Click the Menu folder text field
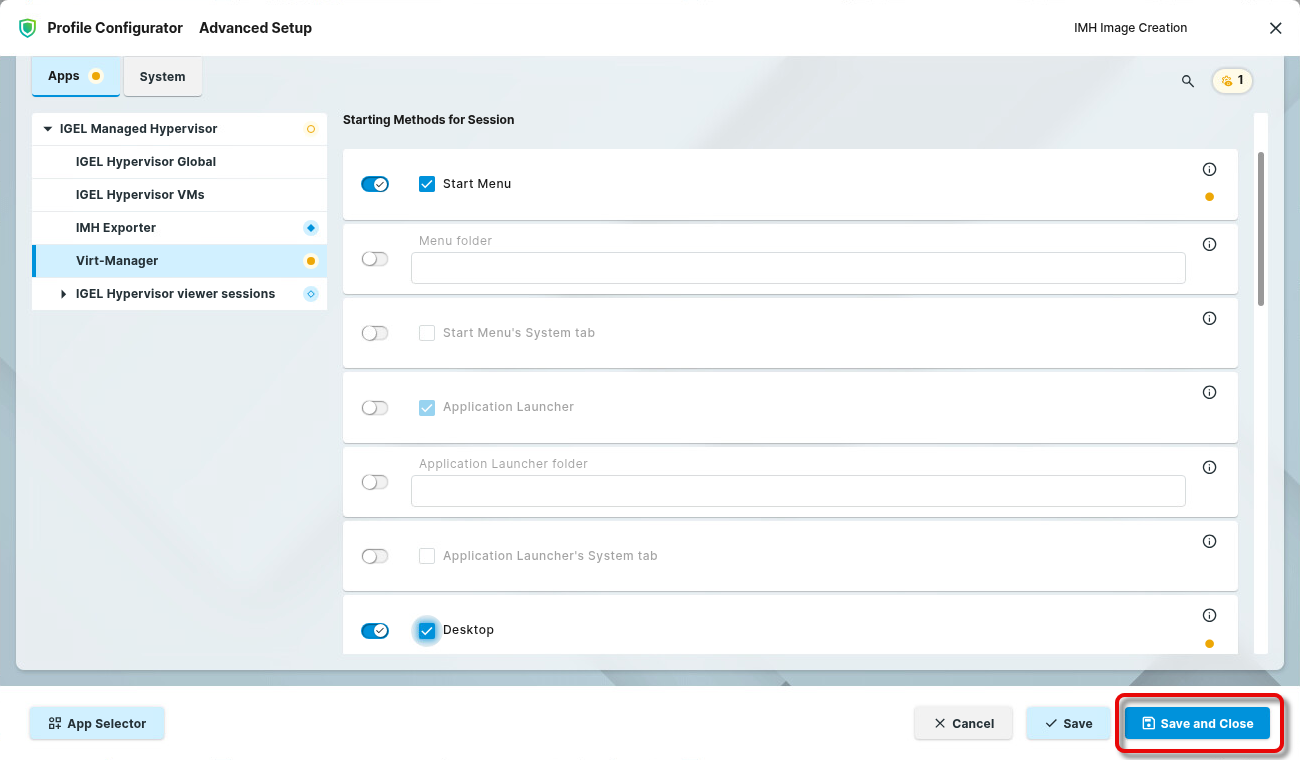This screenshot has width=1300, height=760. (x=797, y=268)
